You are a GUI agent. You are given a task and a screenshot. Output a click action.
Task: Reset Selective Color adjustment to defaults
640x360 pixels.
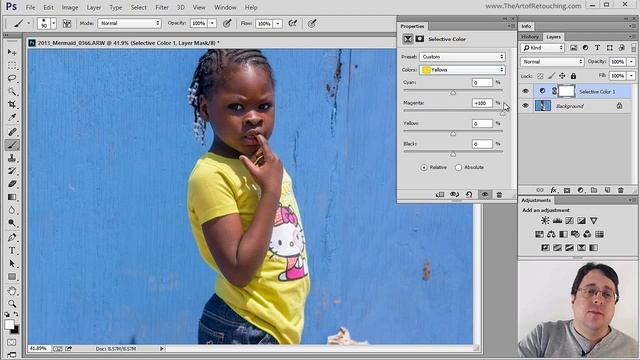pyautogui.click(x=469, y=195)
